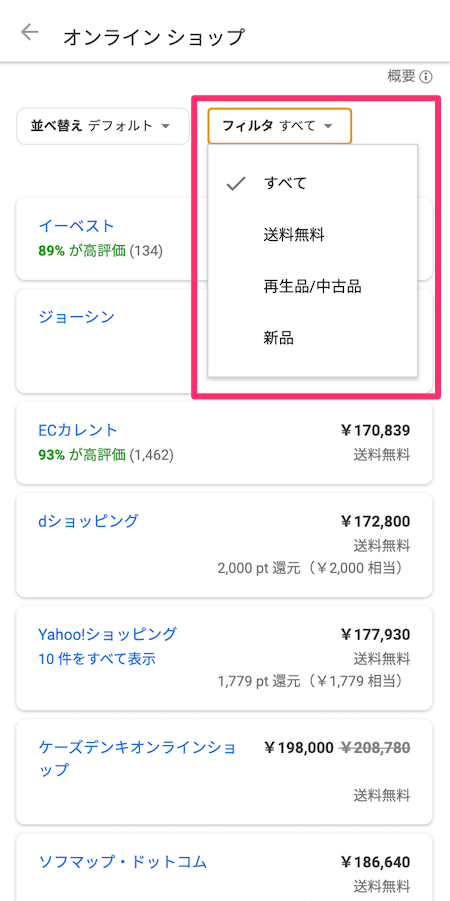The image size is (450, 901).
Task: Select the すべて filter option
Action: (x=313, y=183)
